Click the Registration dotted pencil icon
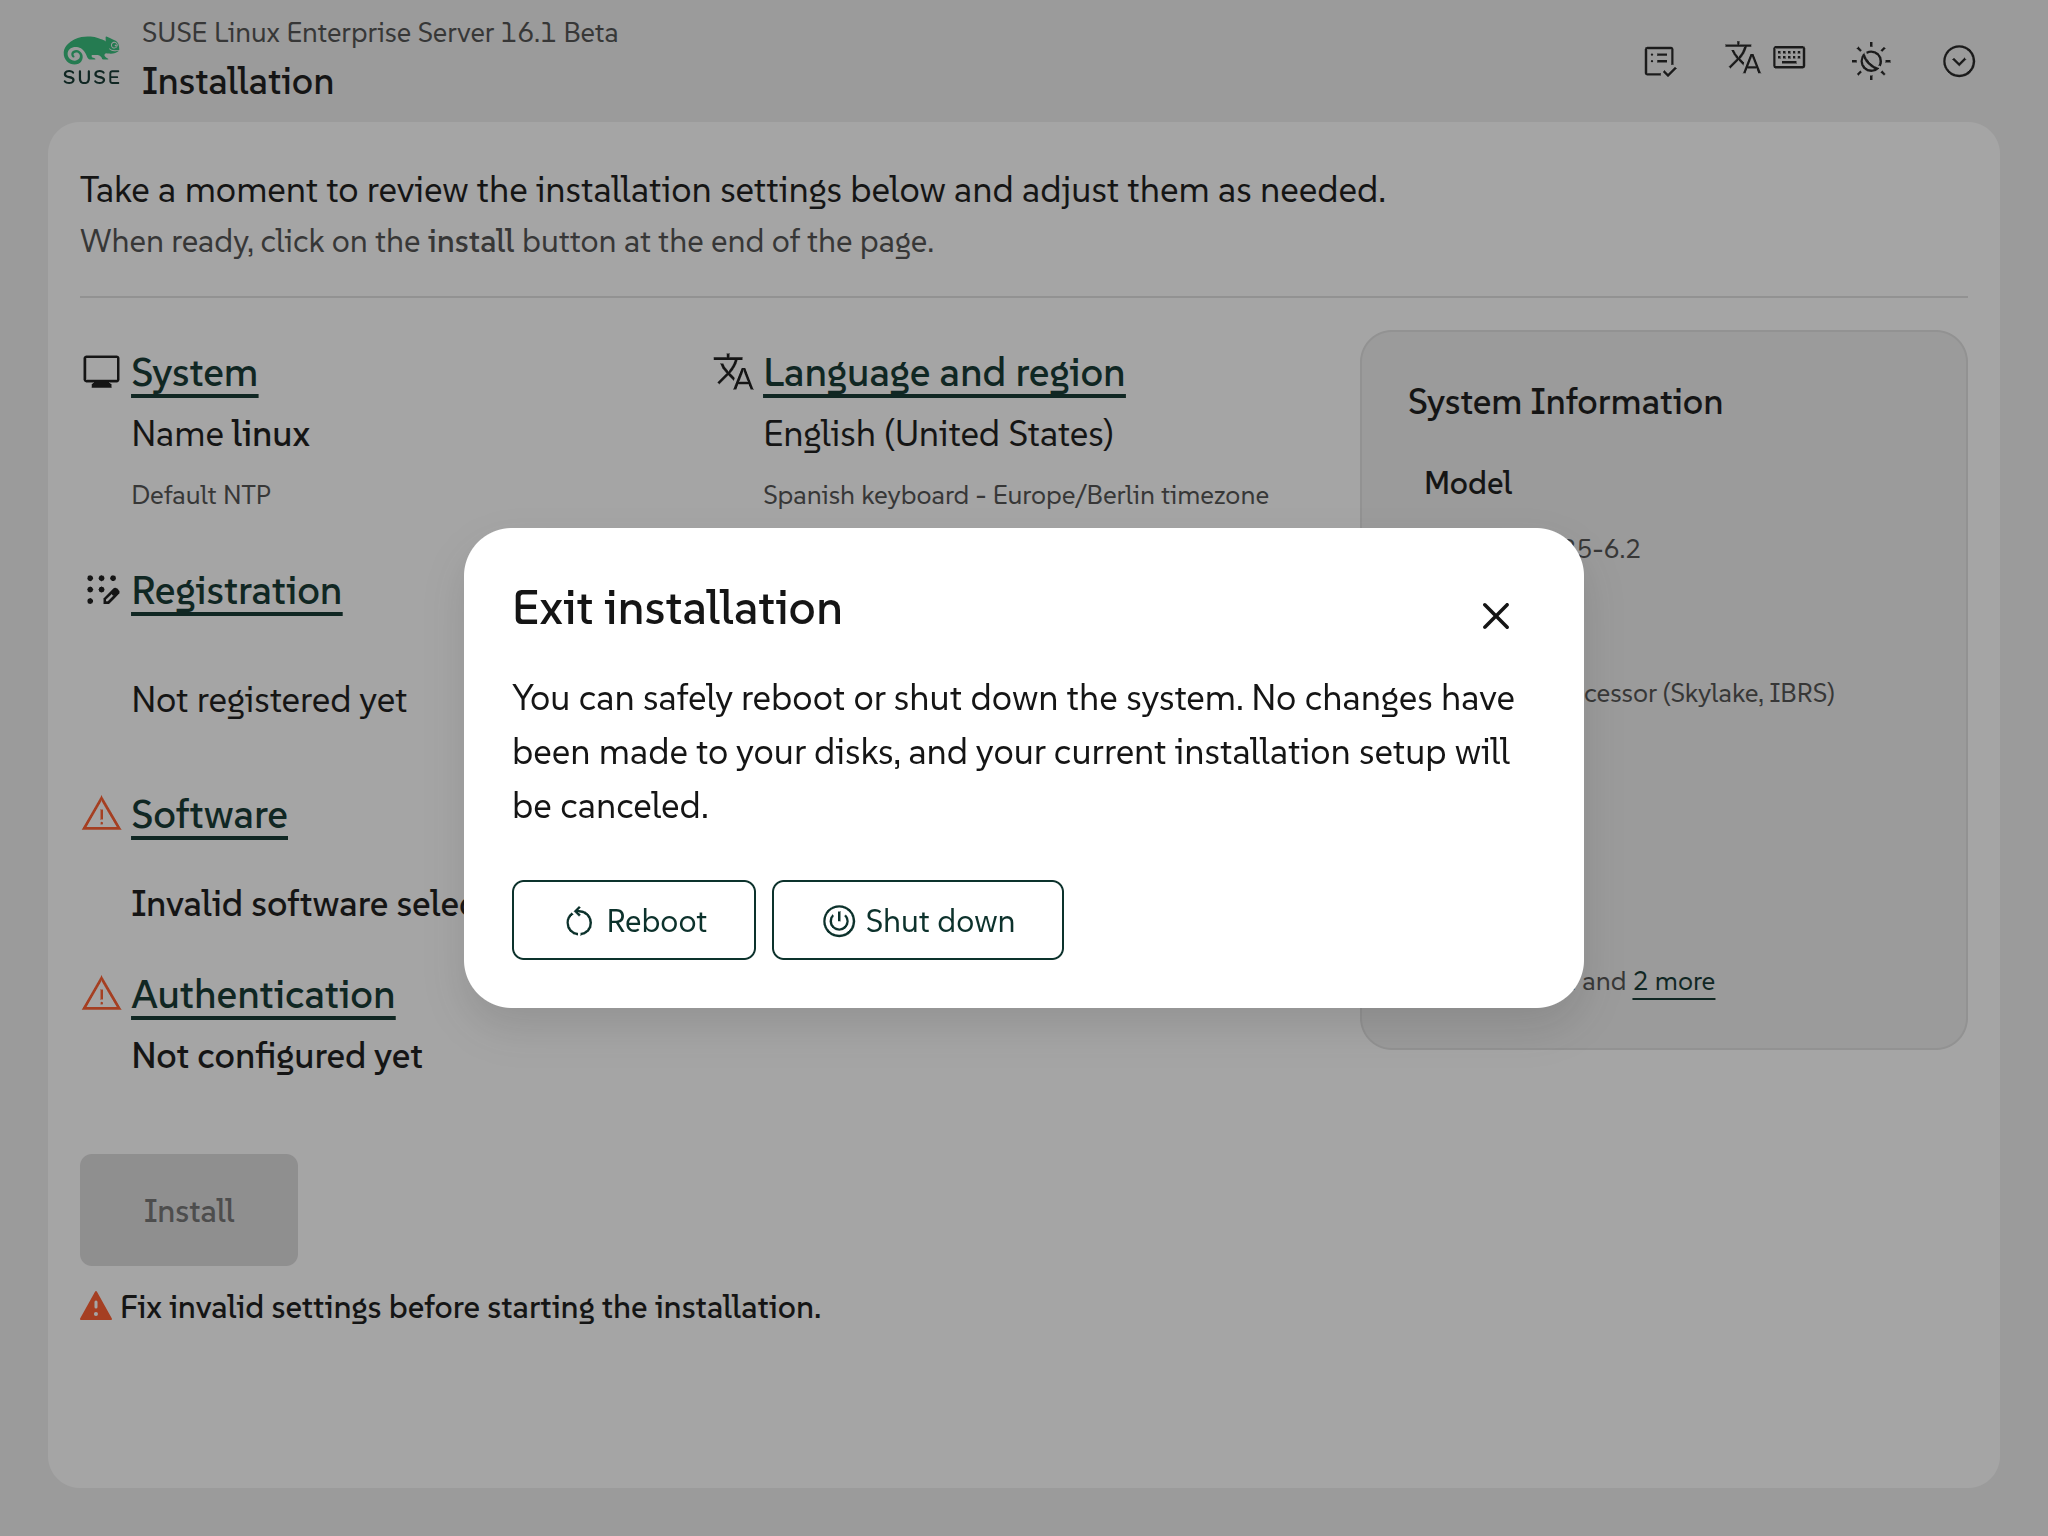 coord(102,590)
